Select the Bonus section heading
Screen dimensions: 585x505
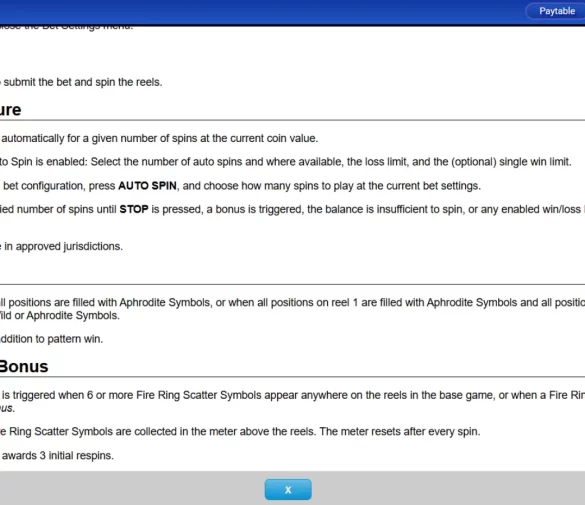point(24,367)
